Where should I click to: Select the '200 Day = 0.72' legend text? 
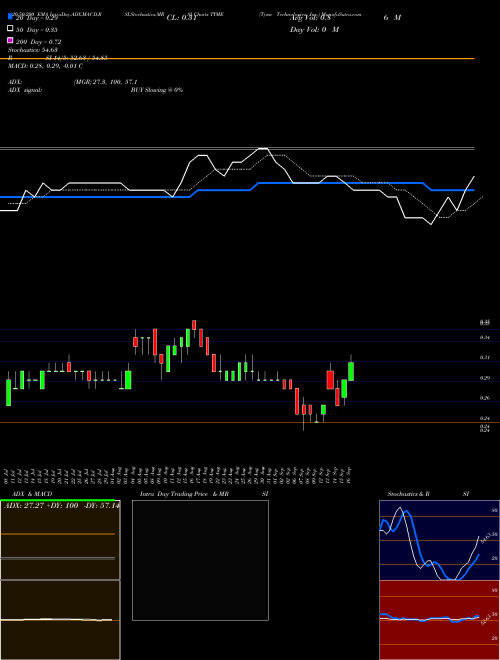39,42
